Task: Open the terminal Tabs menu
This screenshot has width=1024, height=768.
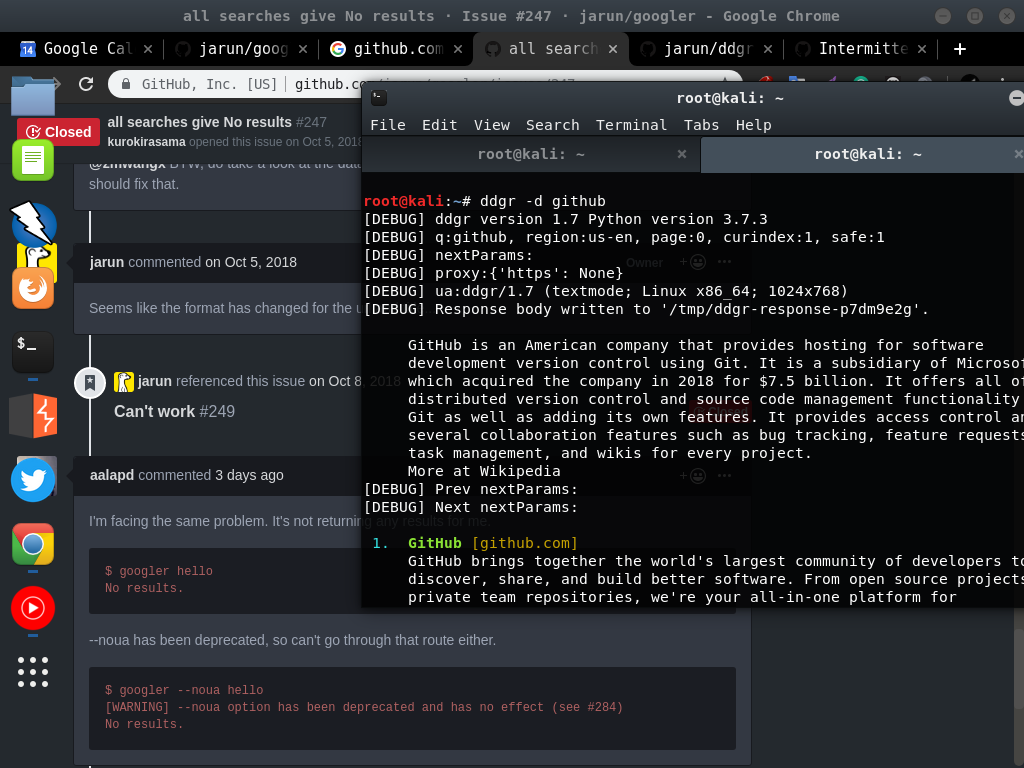Action: pos(701,125)
